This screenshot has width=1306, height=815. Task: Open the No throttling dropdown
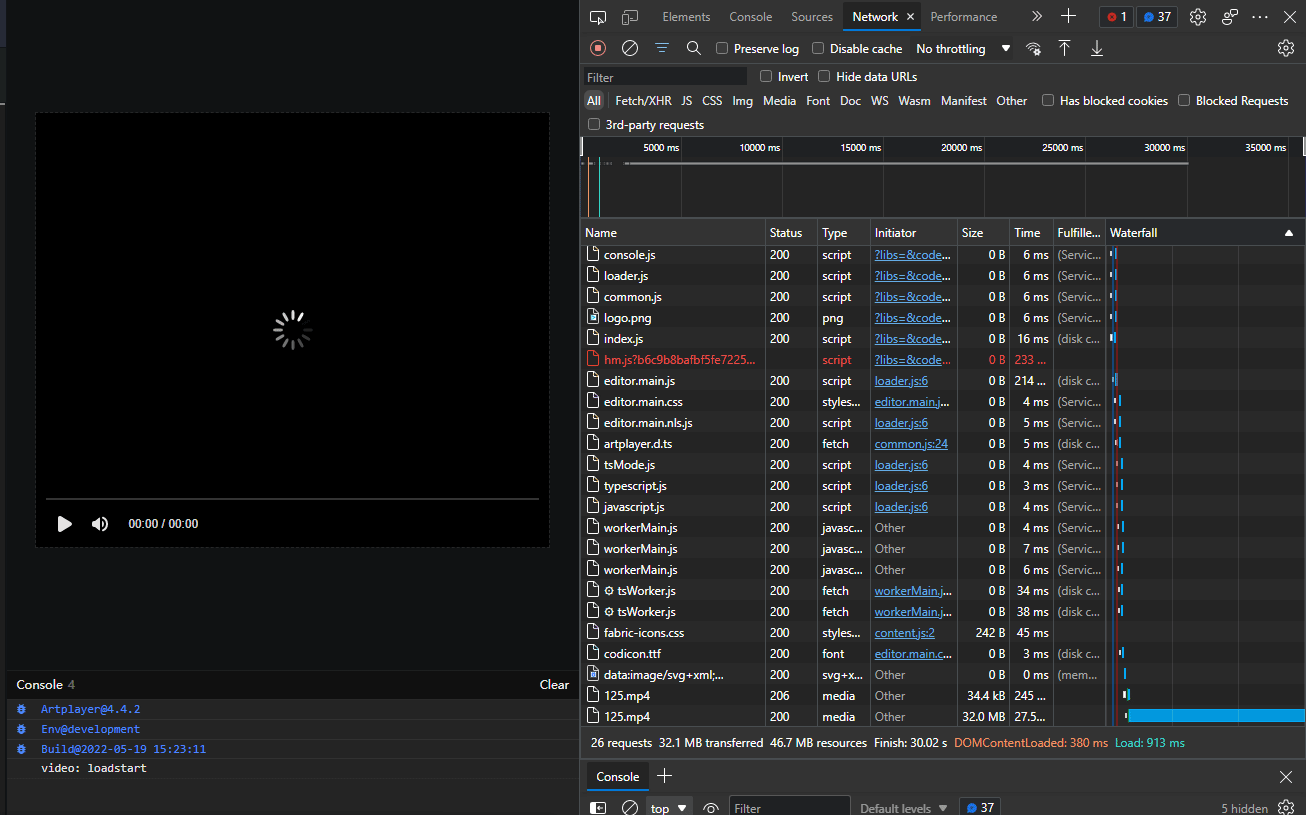click(961, 48)
